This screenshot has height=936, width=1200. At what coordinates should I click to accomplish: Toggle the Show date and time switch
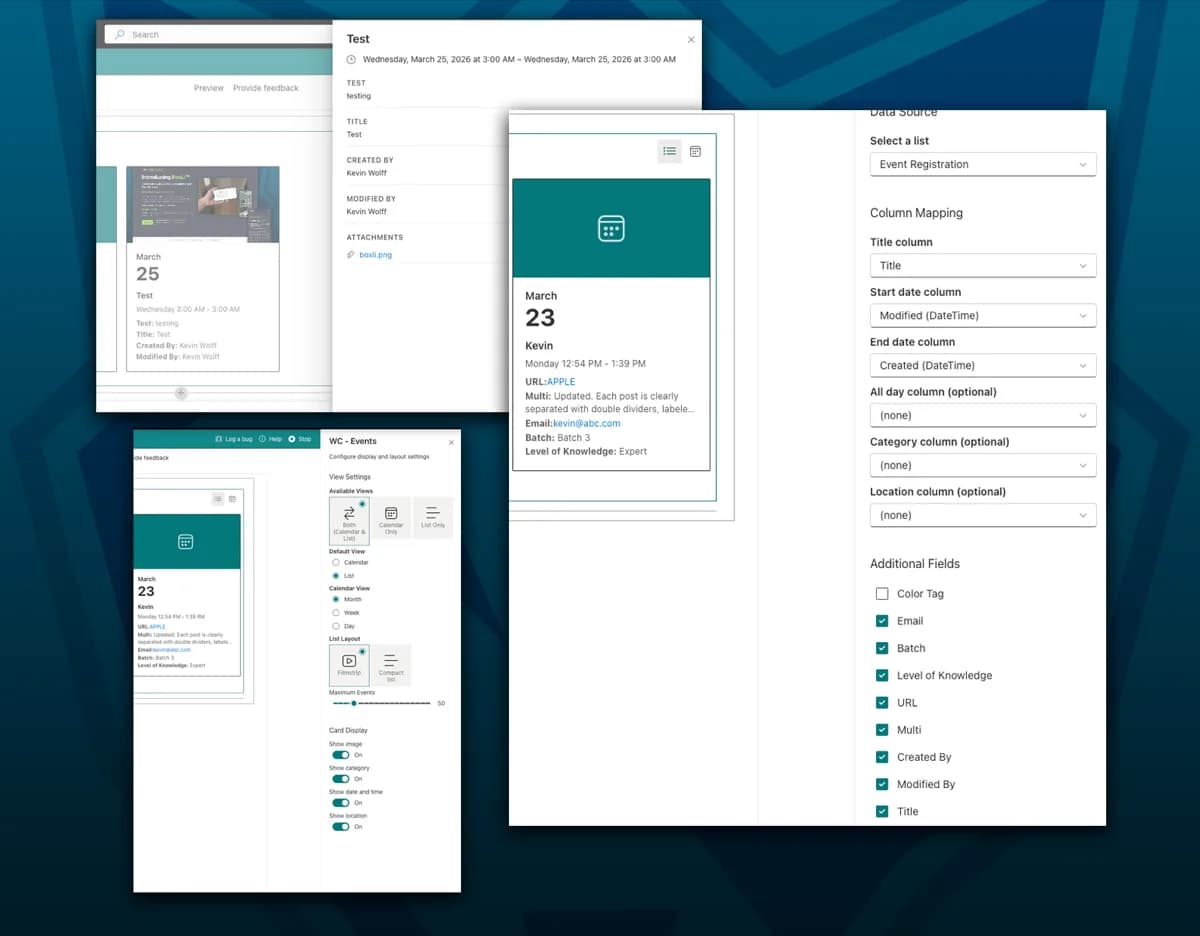(x=341, y=803)
